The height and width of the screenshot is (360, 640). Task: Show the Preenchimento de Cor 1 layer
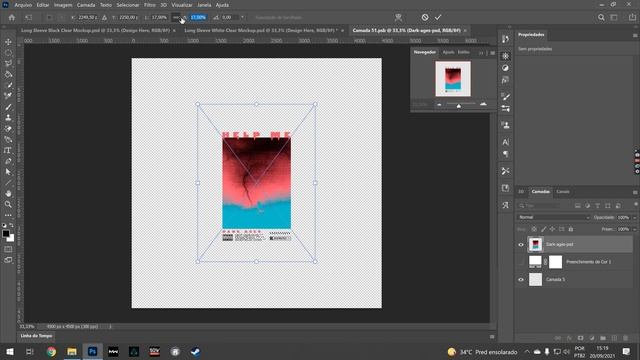pos(521,262)
